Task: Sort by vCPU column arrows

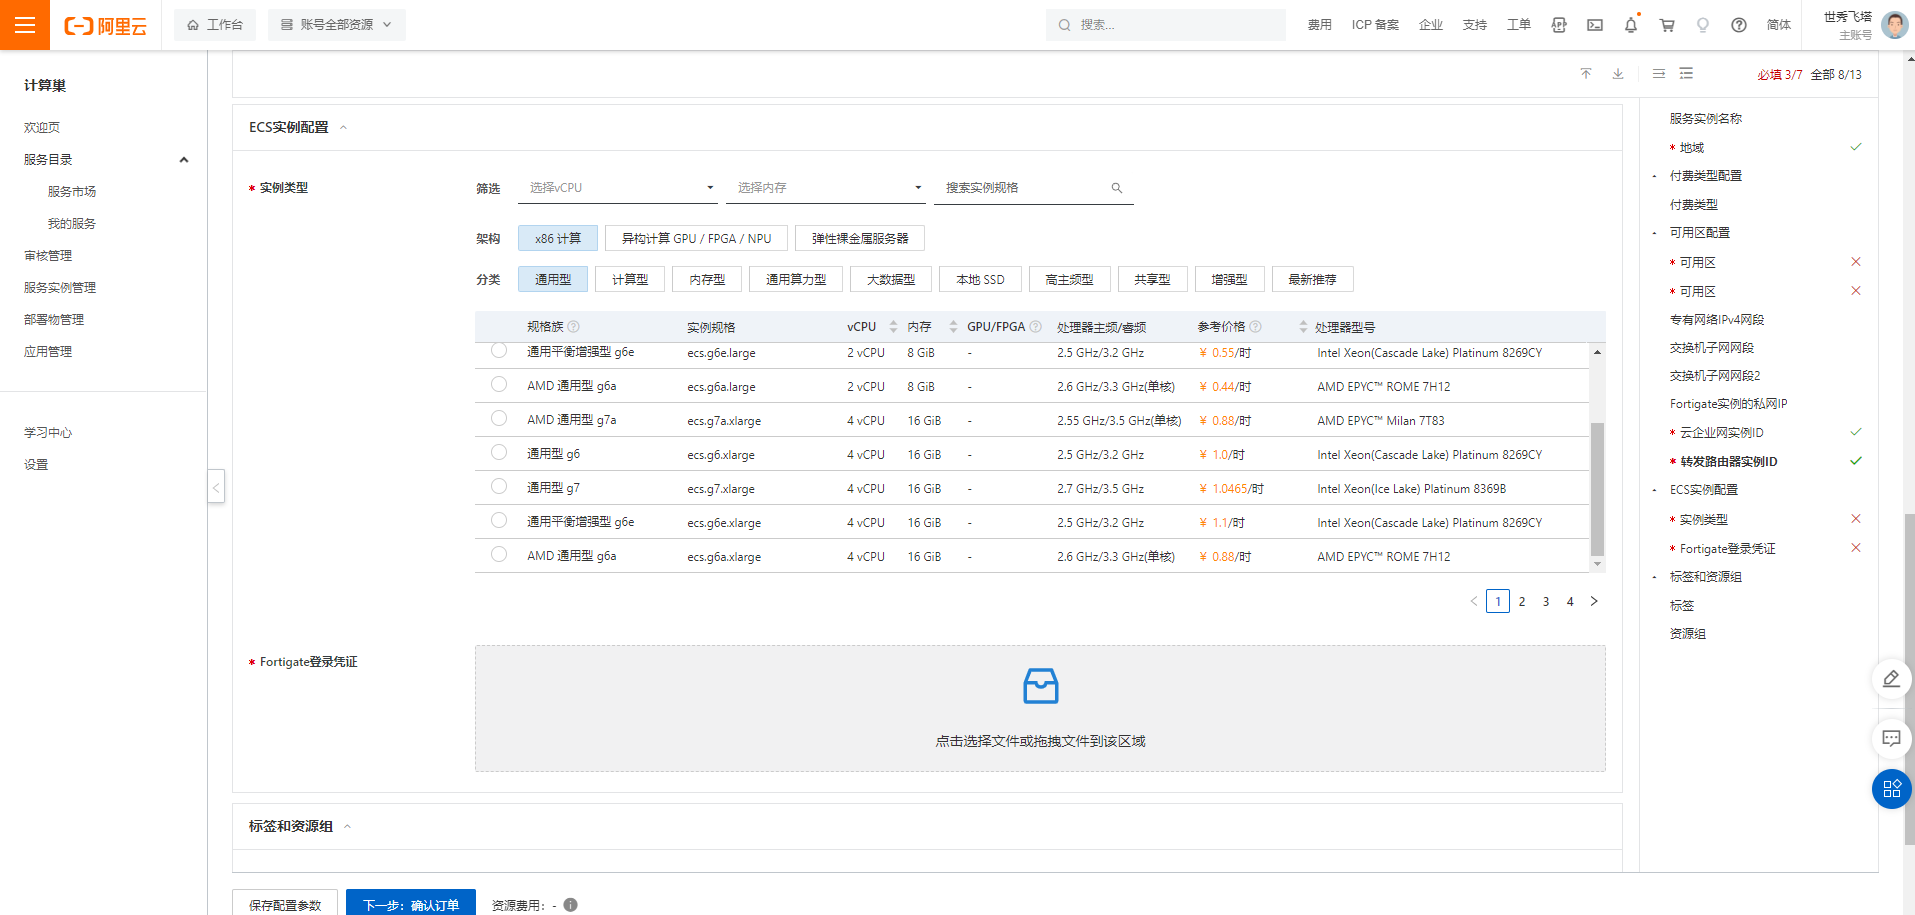Action: [893, 327]
